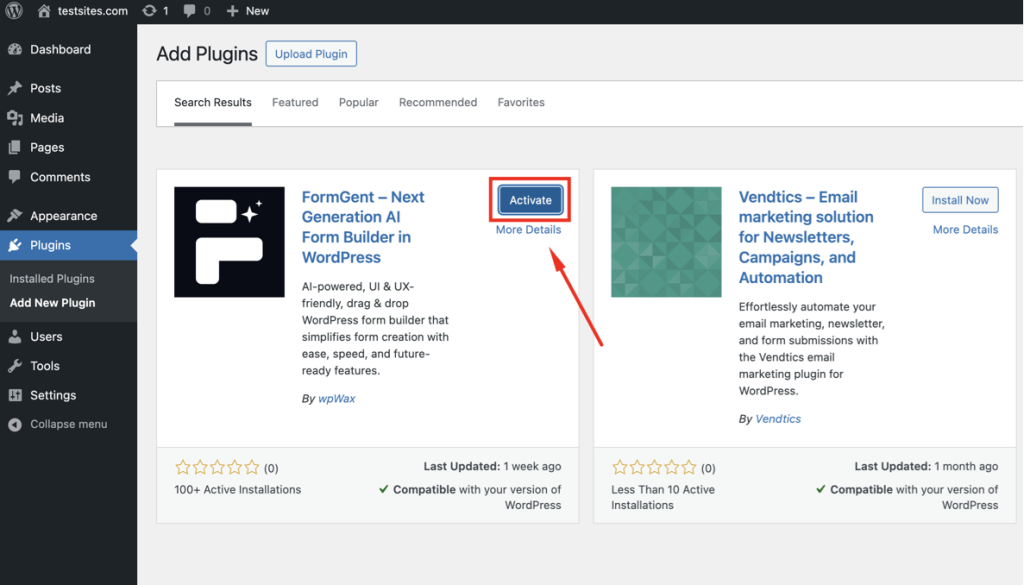Open the Vendtics green pattern thumbnail
Screen dimensions: 1024x585
click(666, 242)
